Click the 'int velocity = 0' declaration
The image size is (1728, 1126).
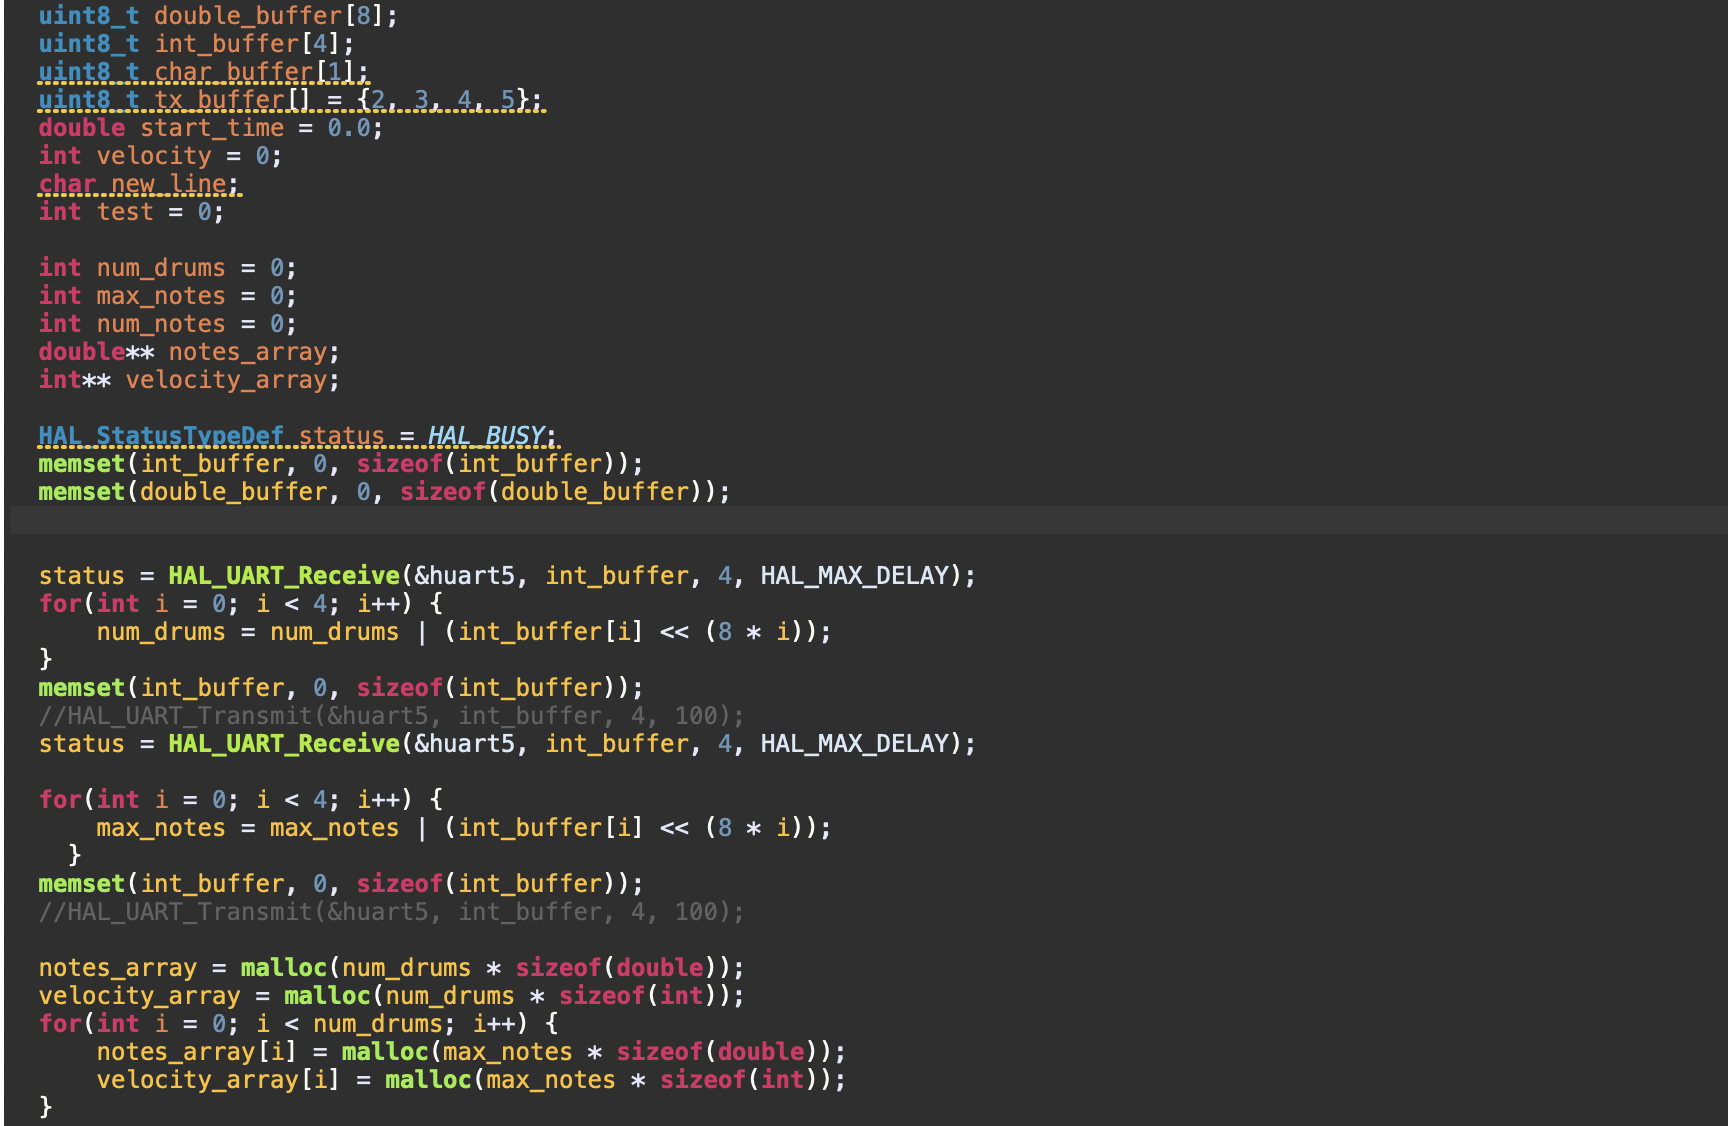(160, 156)
